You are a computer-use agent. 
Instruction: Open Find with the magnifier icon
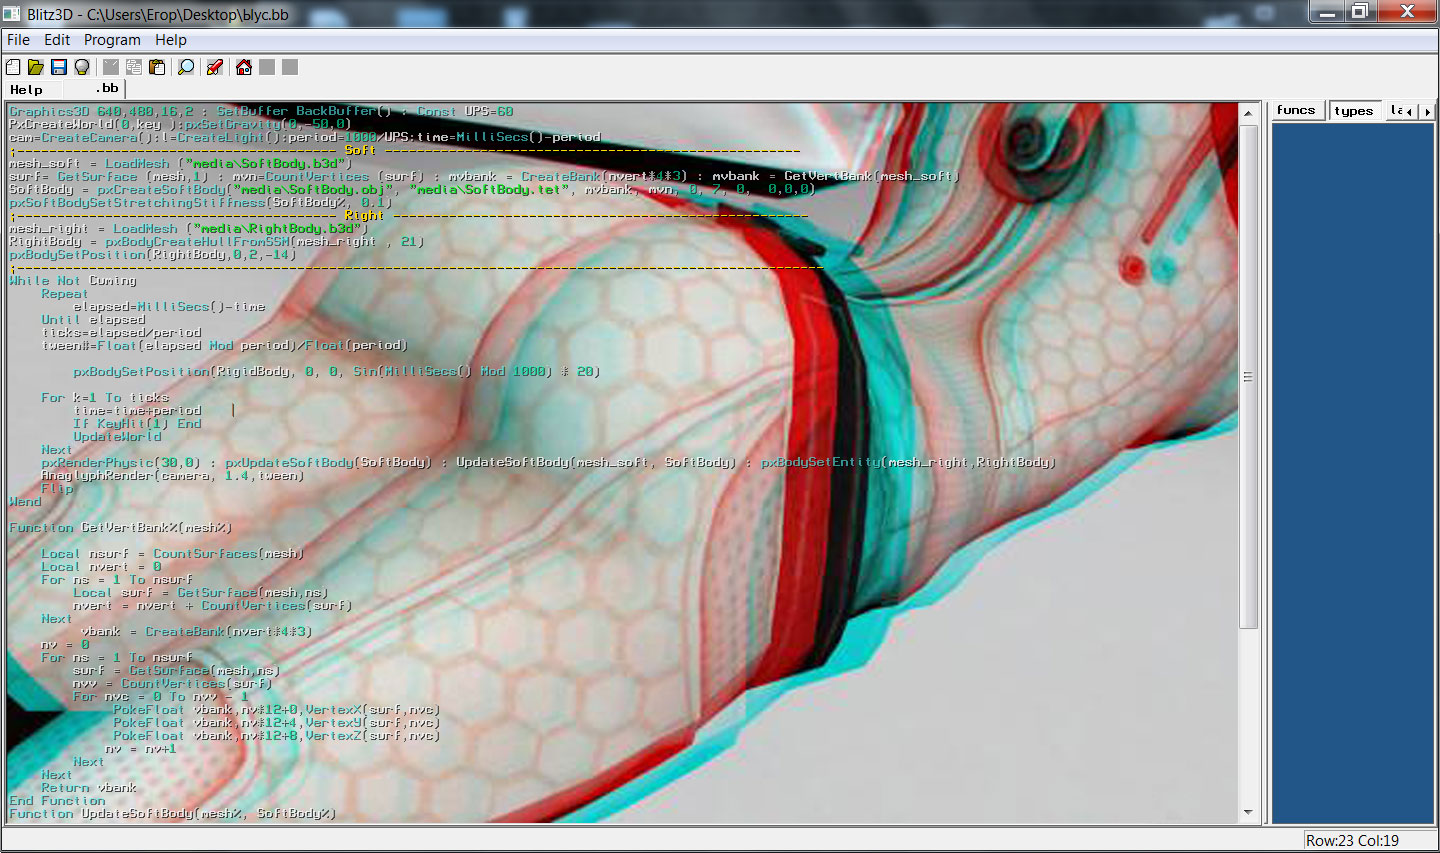(x=186, y=67)
